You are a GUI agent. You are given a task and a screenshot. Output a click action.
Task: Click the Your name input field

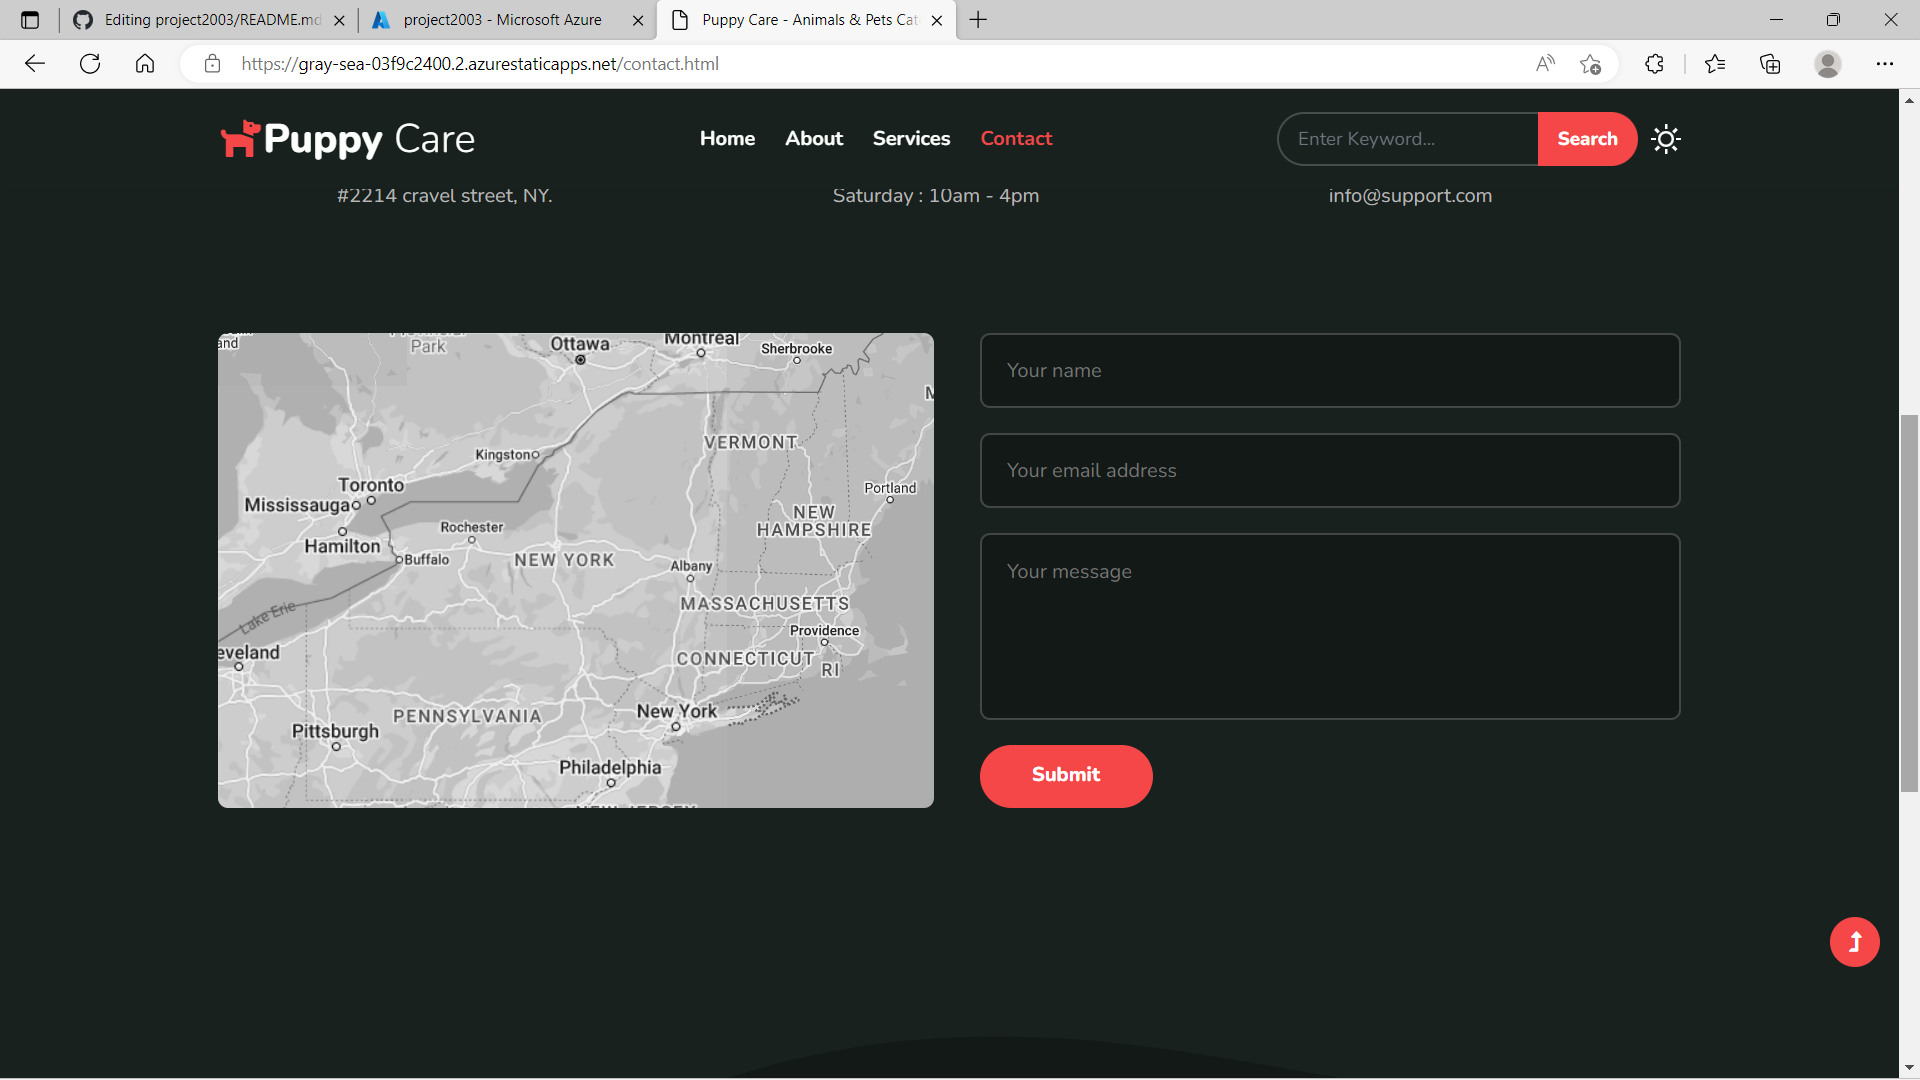(x=1330, y=370)
